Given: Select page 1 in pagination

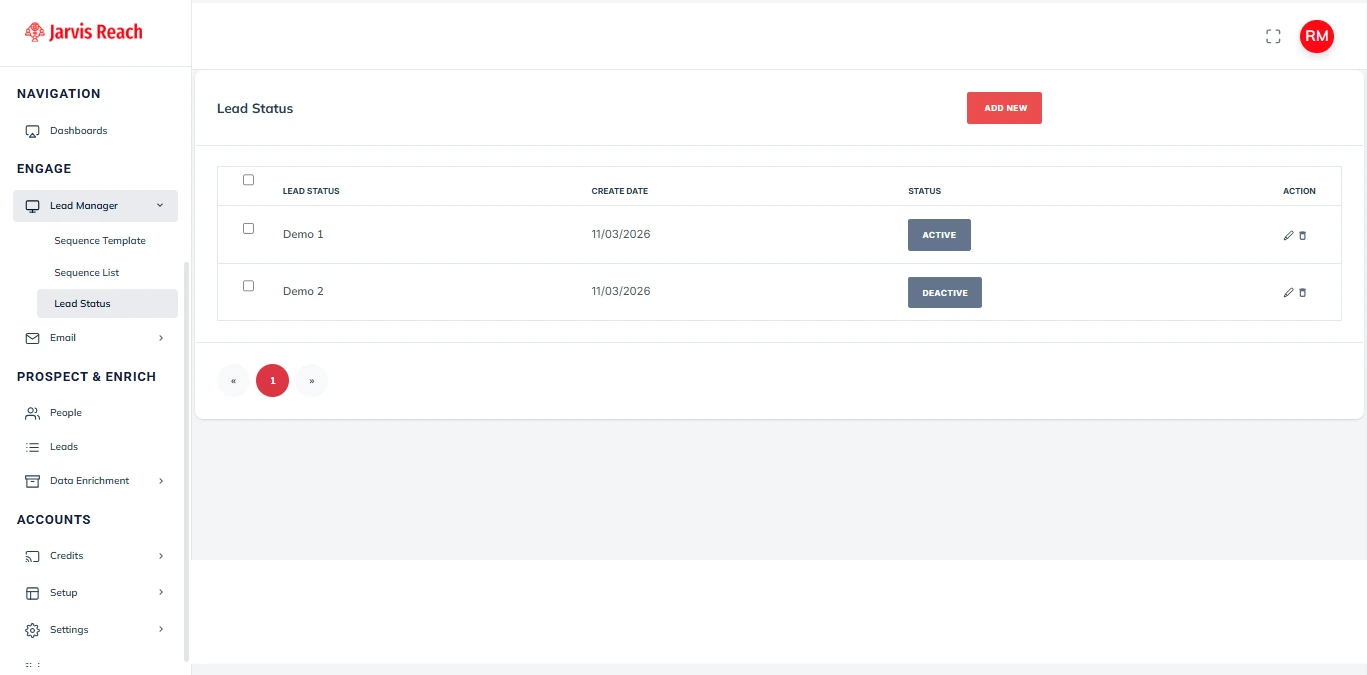Looking at the screenshot, I should [x=272, y=381].
